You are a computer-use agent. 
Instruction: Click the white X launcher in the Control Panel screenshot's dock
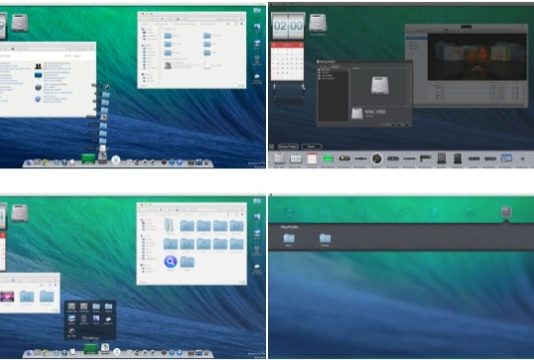click(116, 160)
